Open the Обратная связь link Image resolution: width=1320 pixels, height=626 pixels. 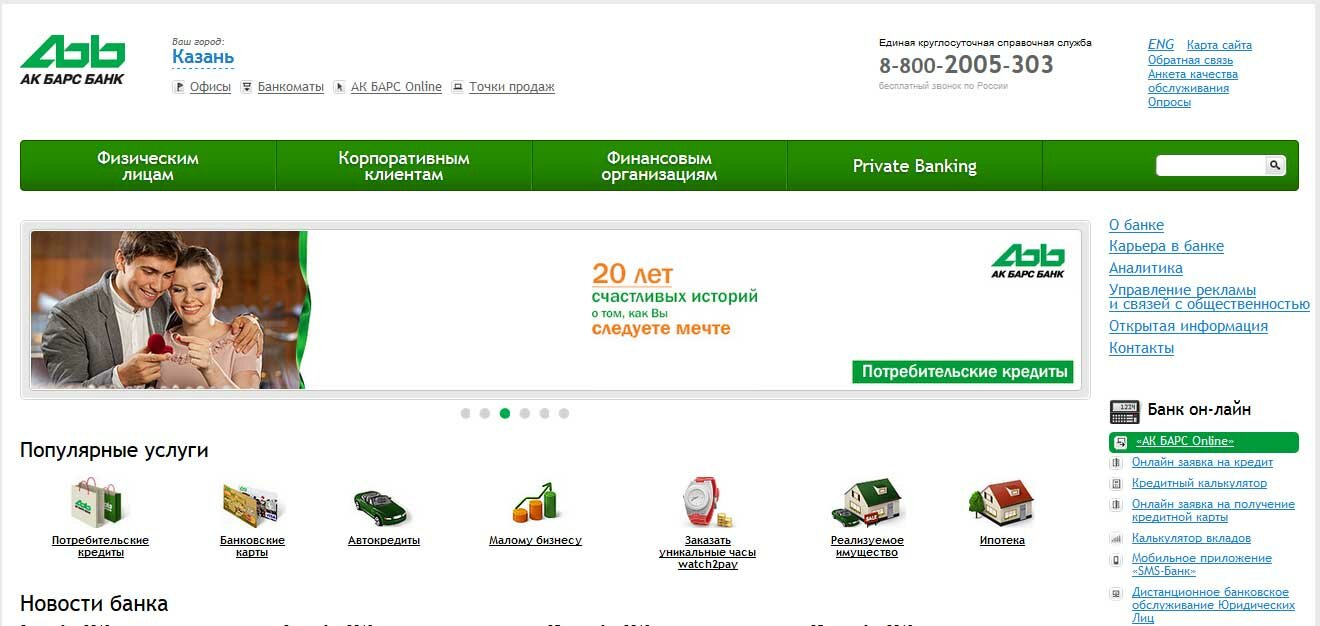[x=1191, y=60]
